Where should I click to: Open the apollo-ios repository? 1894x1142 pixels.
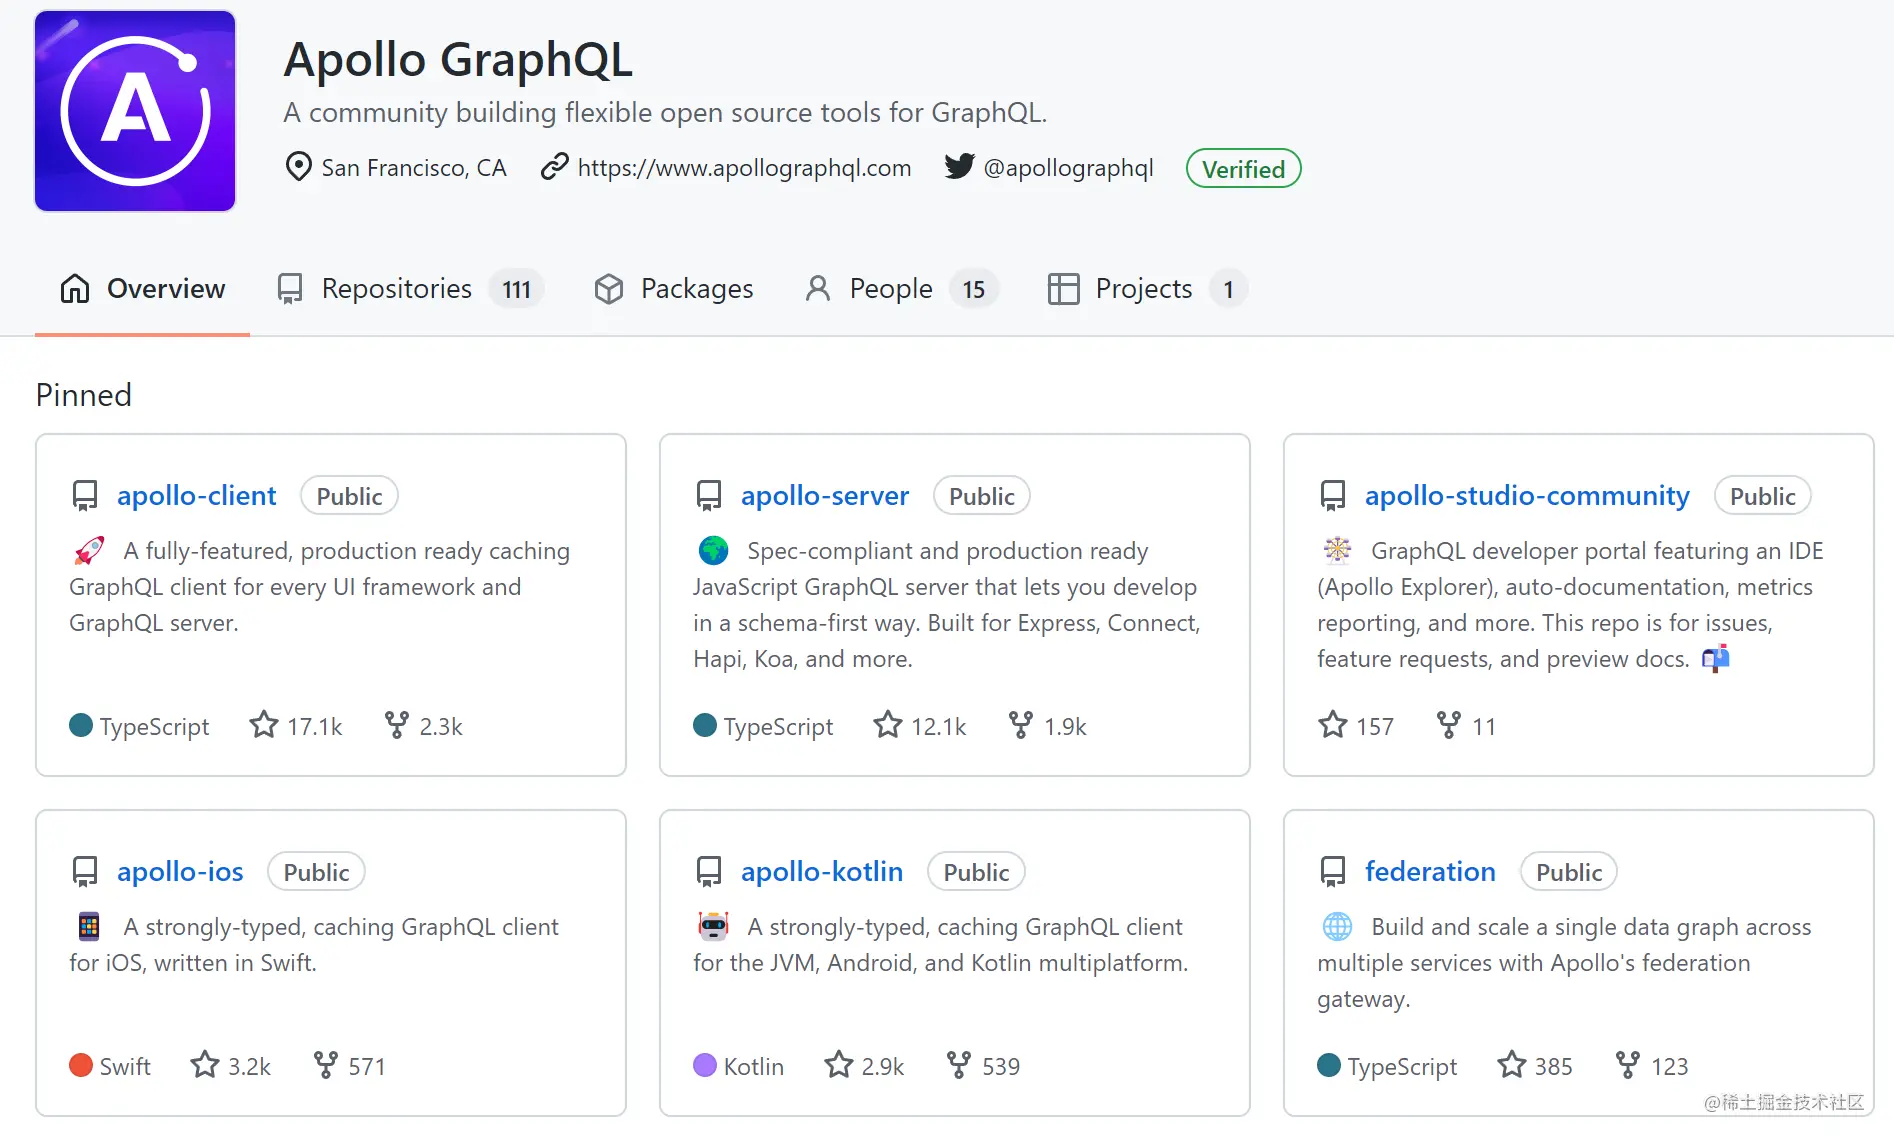click(x=180, y=871)
